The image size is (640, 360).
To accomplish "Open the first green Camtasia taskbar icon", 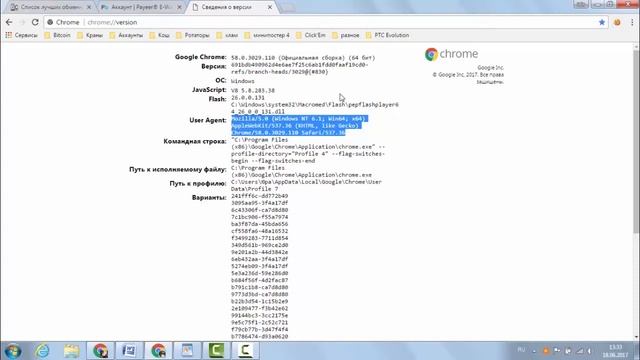I will (x=216, y=351).
